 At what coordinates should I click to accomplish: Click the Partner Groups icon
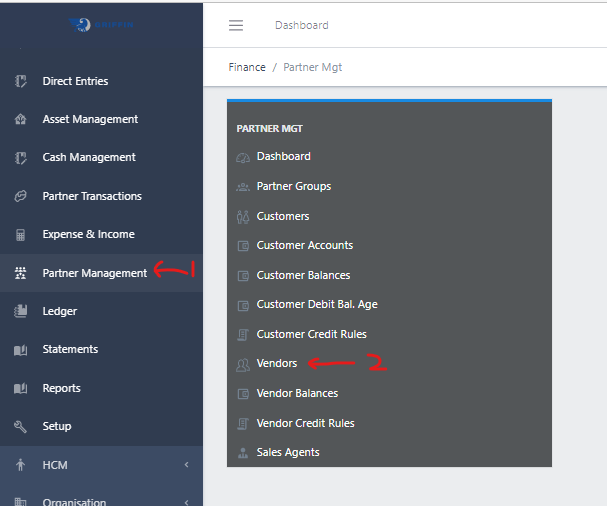pyautogui.click(x=243, y=187)
